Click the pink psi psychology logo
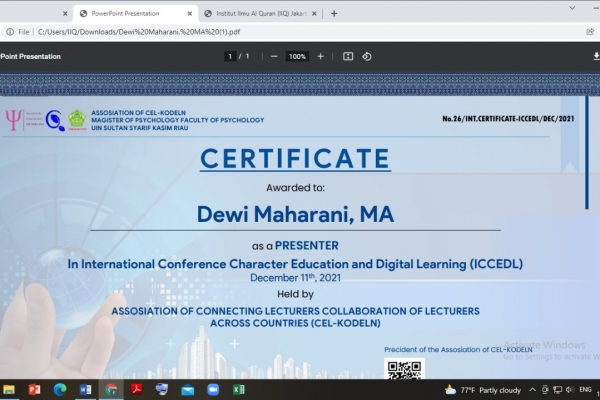 click(x=13, y=120)
